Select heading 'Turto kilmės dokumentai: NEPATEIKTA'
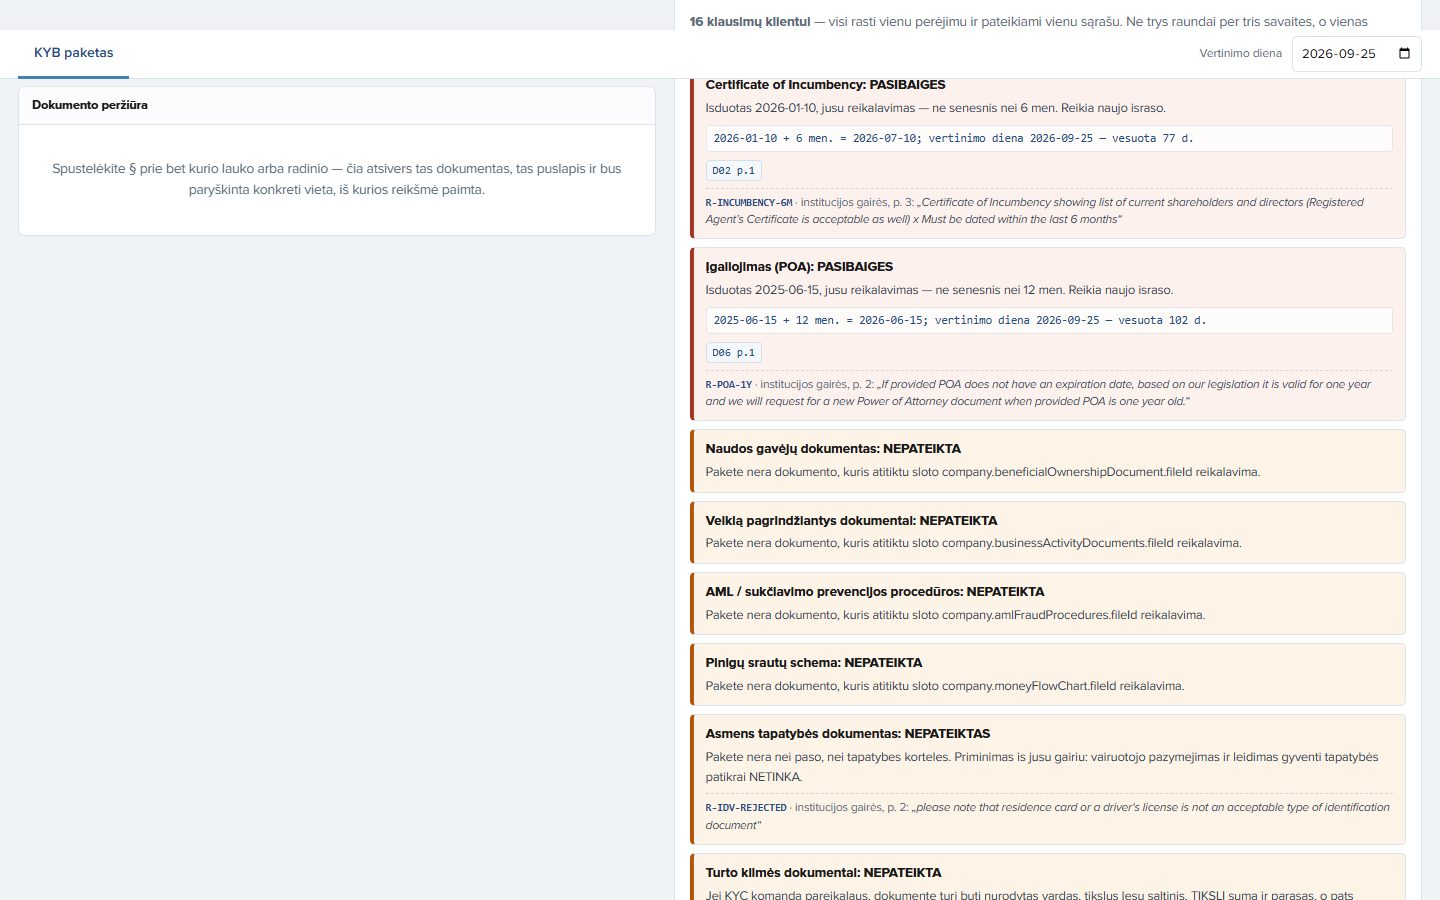 (x=823, y=873)
